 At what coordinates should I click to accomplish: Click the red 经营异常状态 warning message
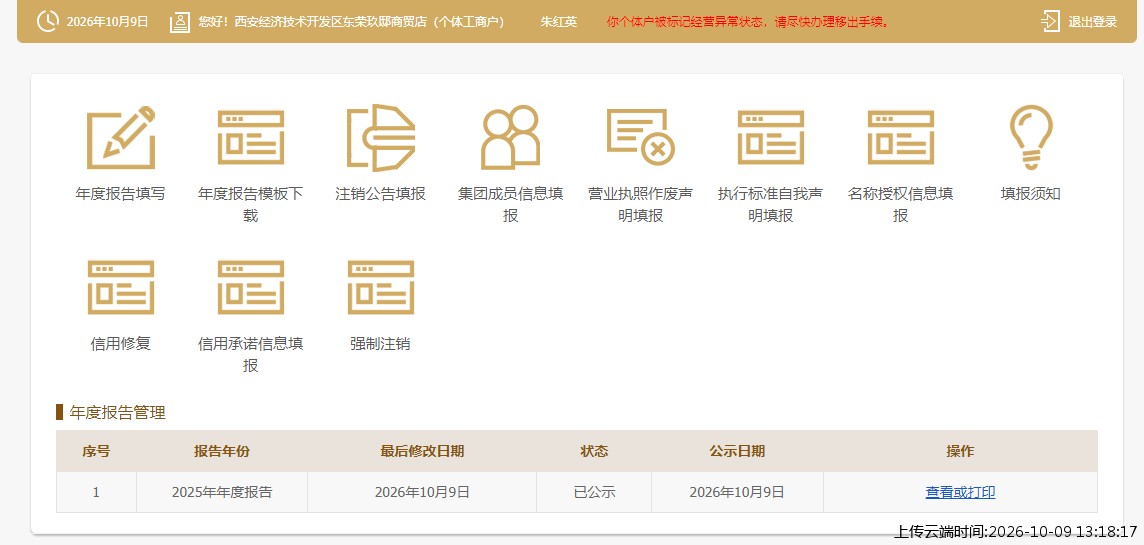pos(748,22)
